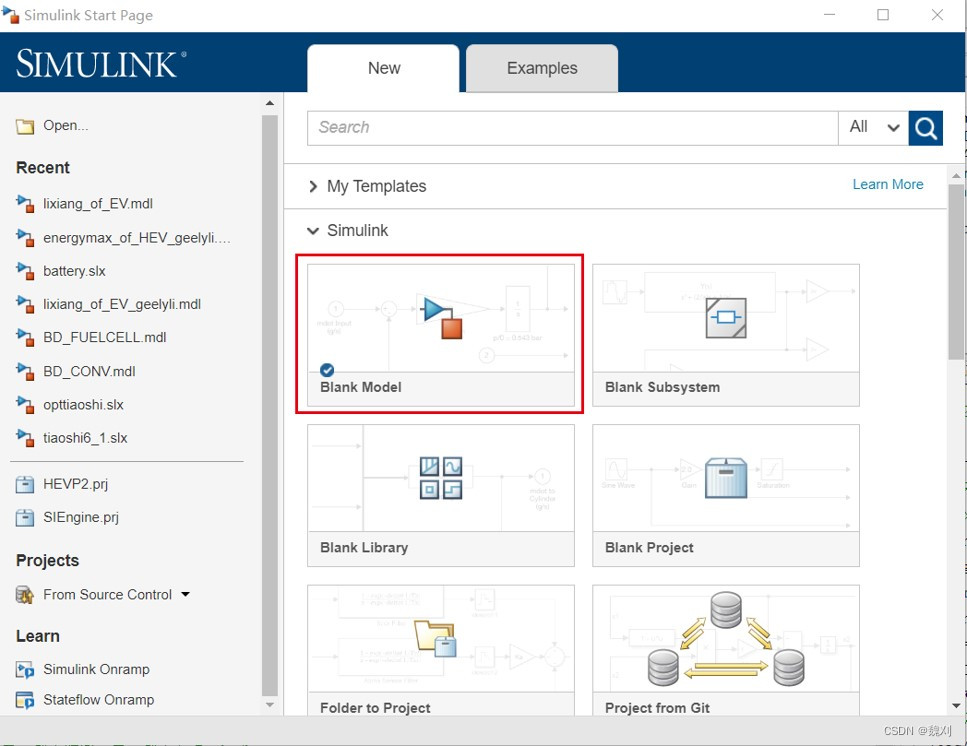Click the Project from Git databases icon
The width and height of the screenshot is (967, 746).
click(726, 639)
